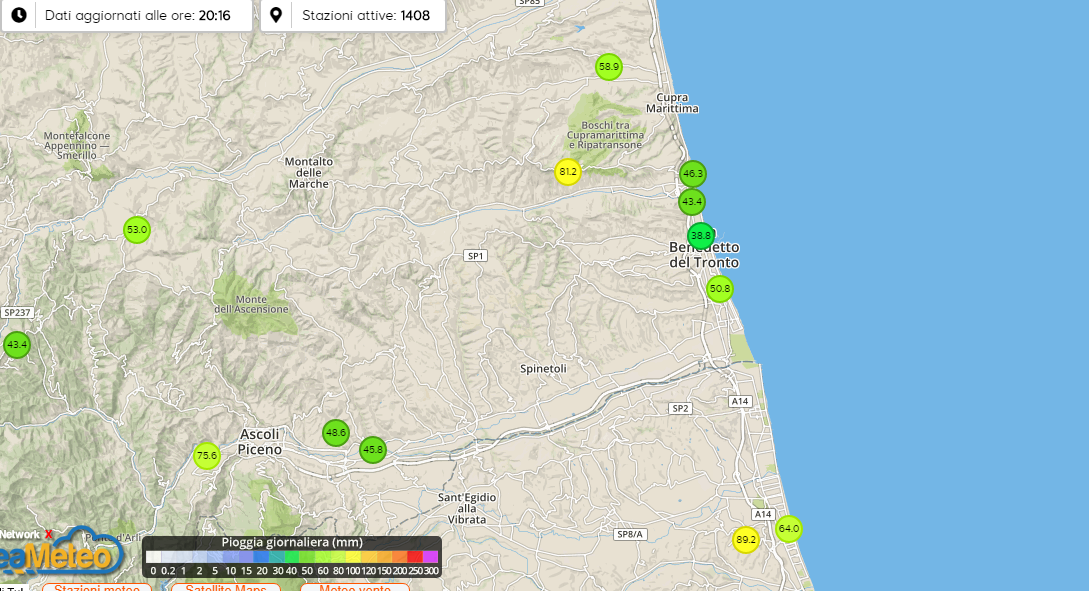Click the red 250 mm legend color swatch
1089x591 pixels.
(x=414, y=558)
